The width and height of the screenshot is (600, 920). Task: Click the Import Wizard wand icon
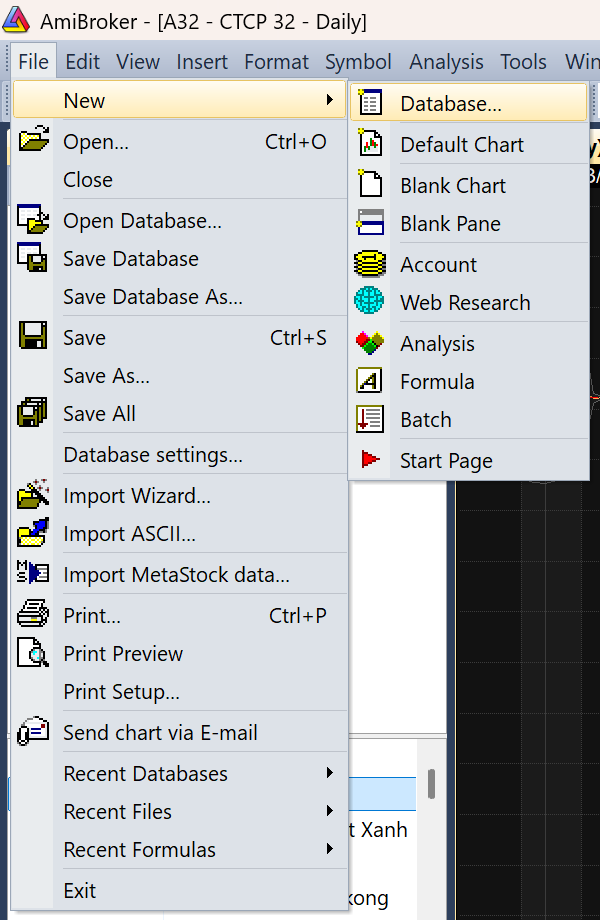(x=33, y=494)
